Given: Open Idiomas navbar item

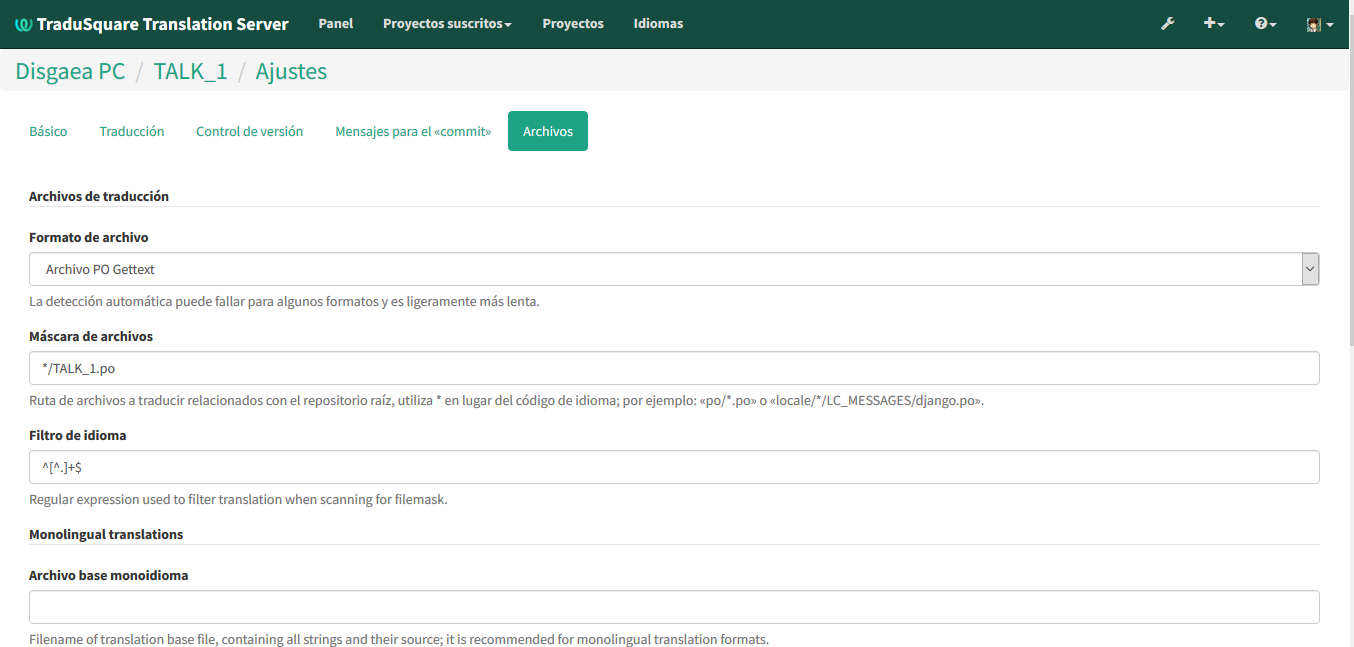Looking at the screenshot, I should (658, 24).
